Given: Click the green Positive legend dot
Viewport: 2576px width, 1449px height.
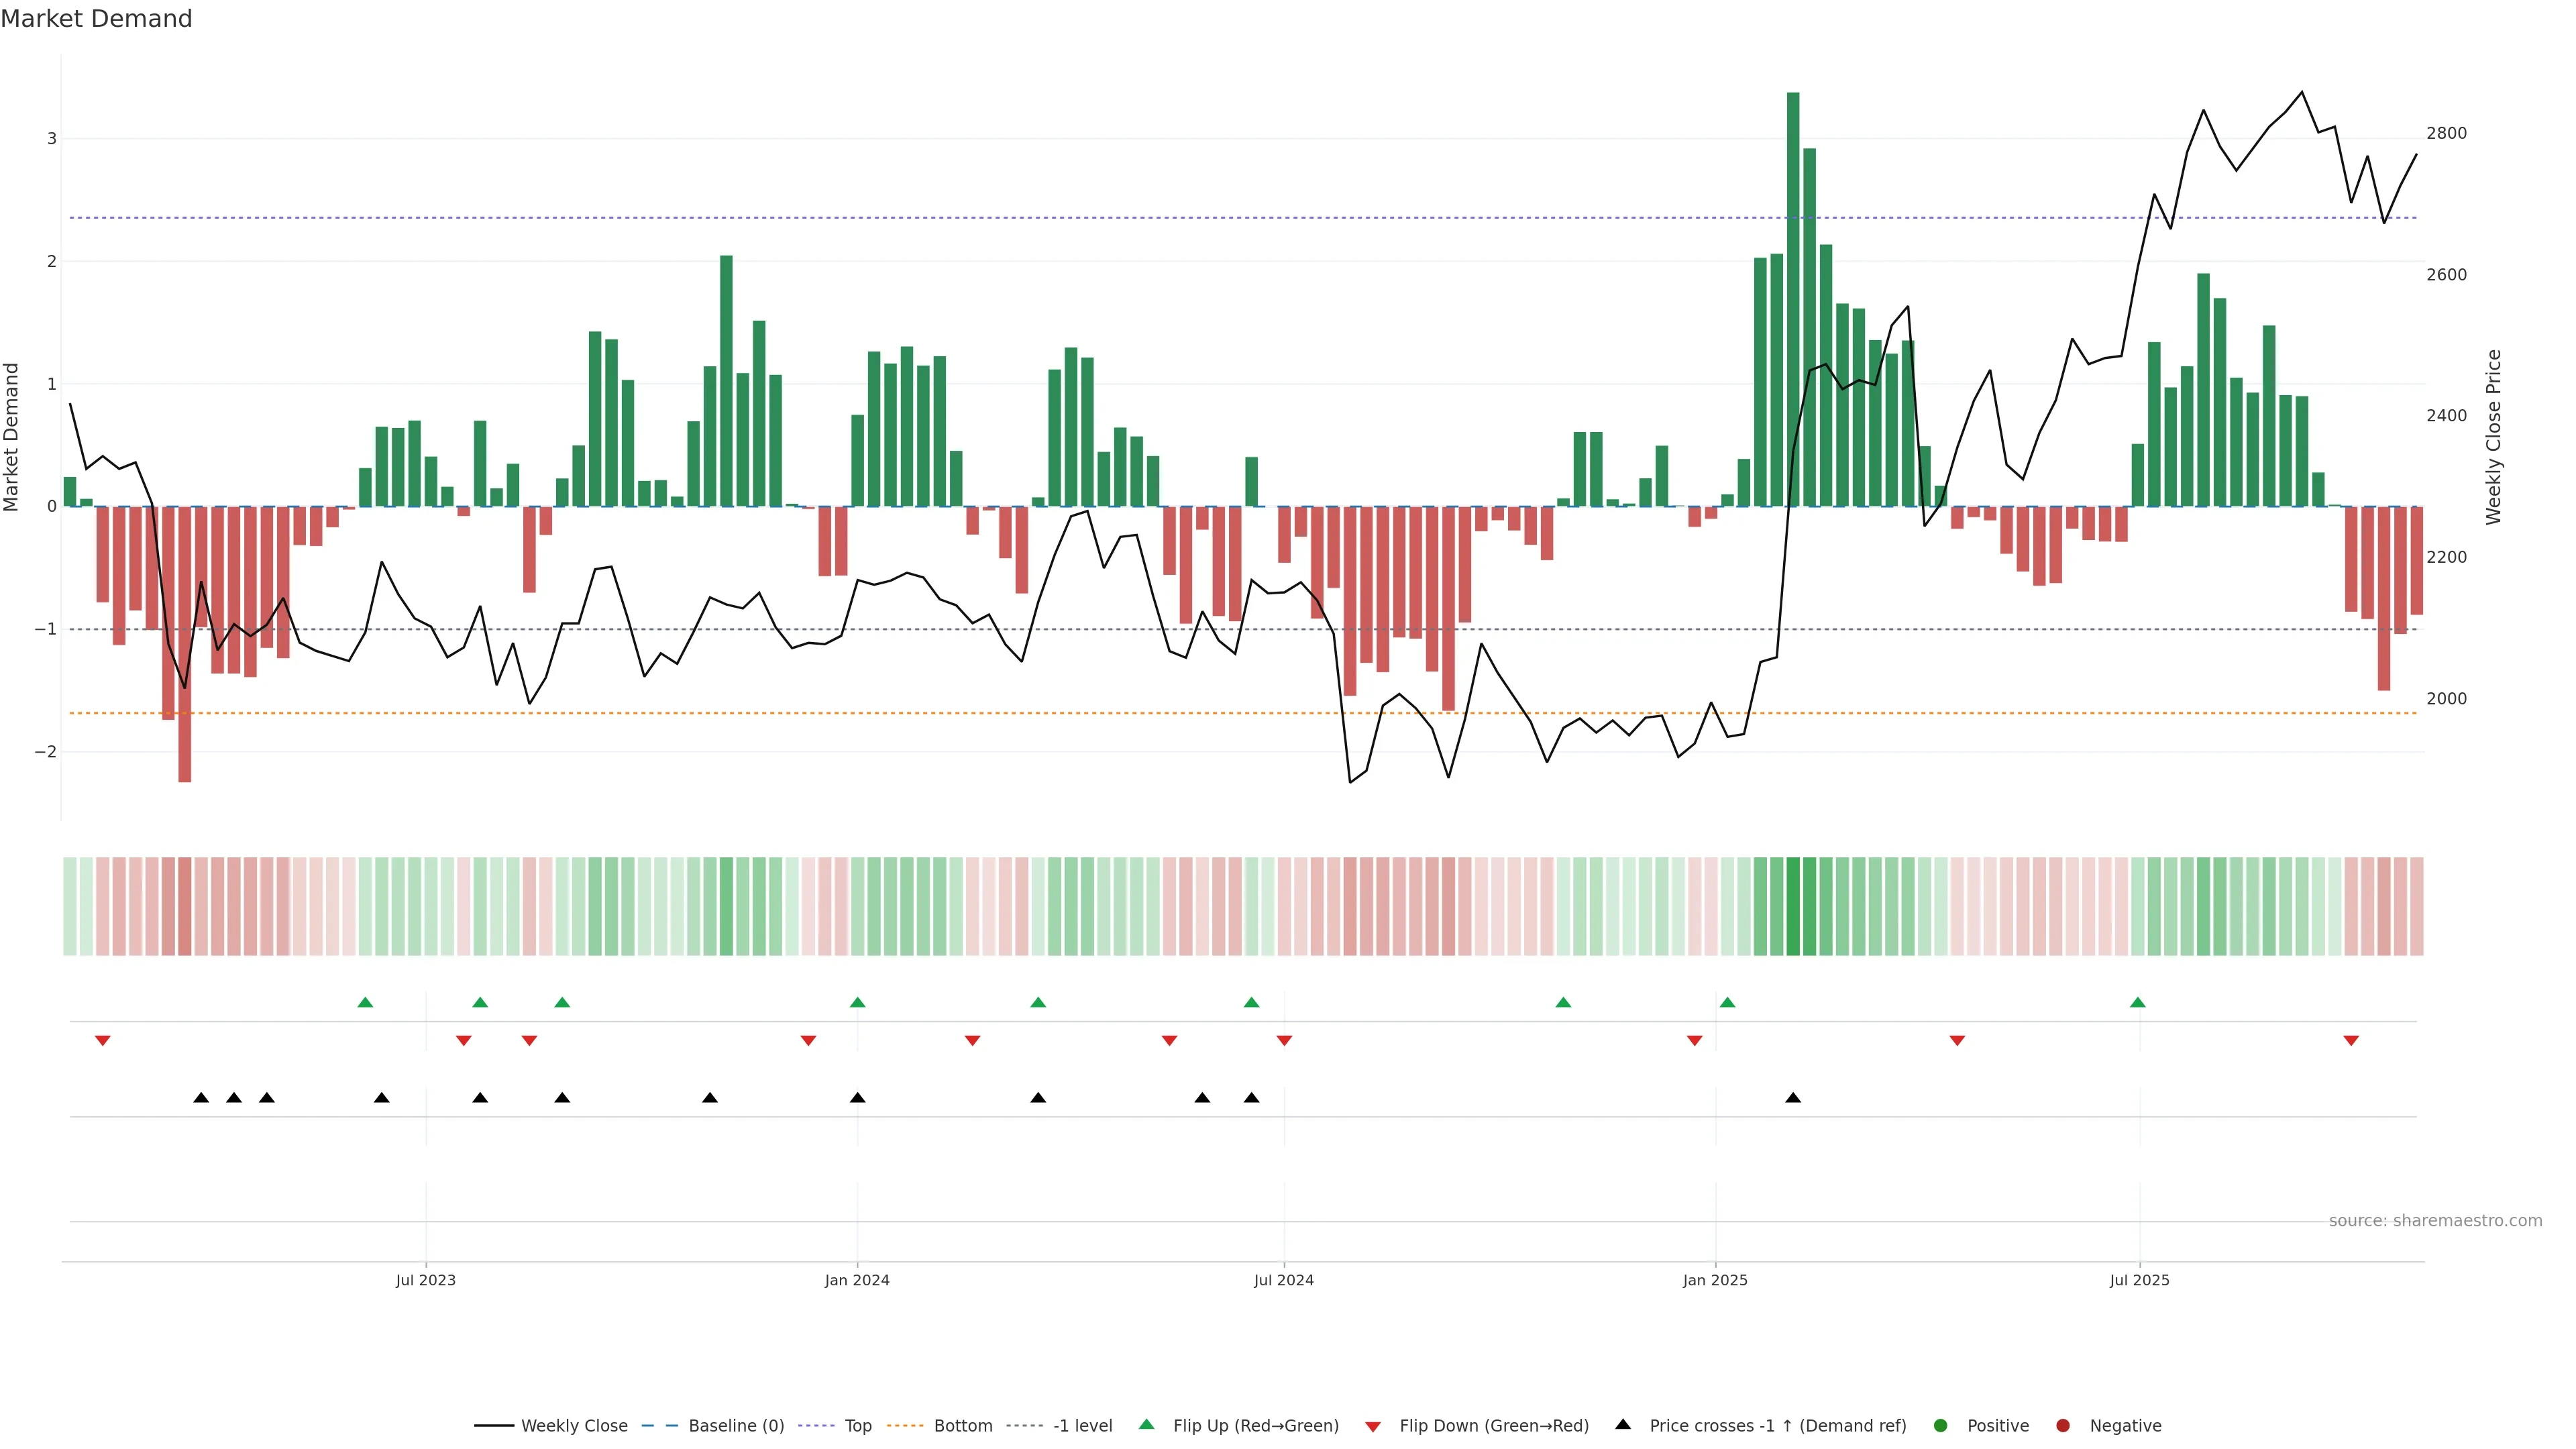Looking at the screenshot, I should click(1941, 1425).
